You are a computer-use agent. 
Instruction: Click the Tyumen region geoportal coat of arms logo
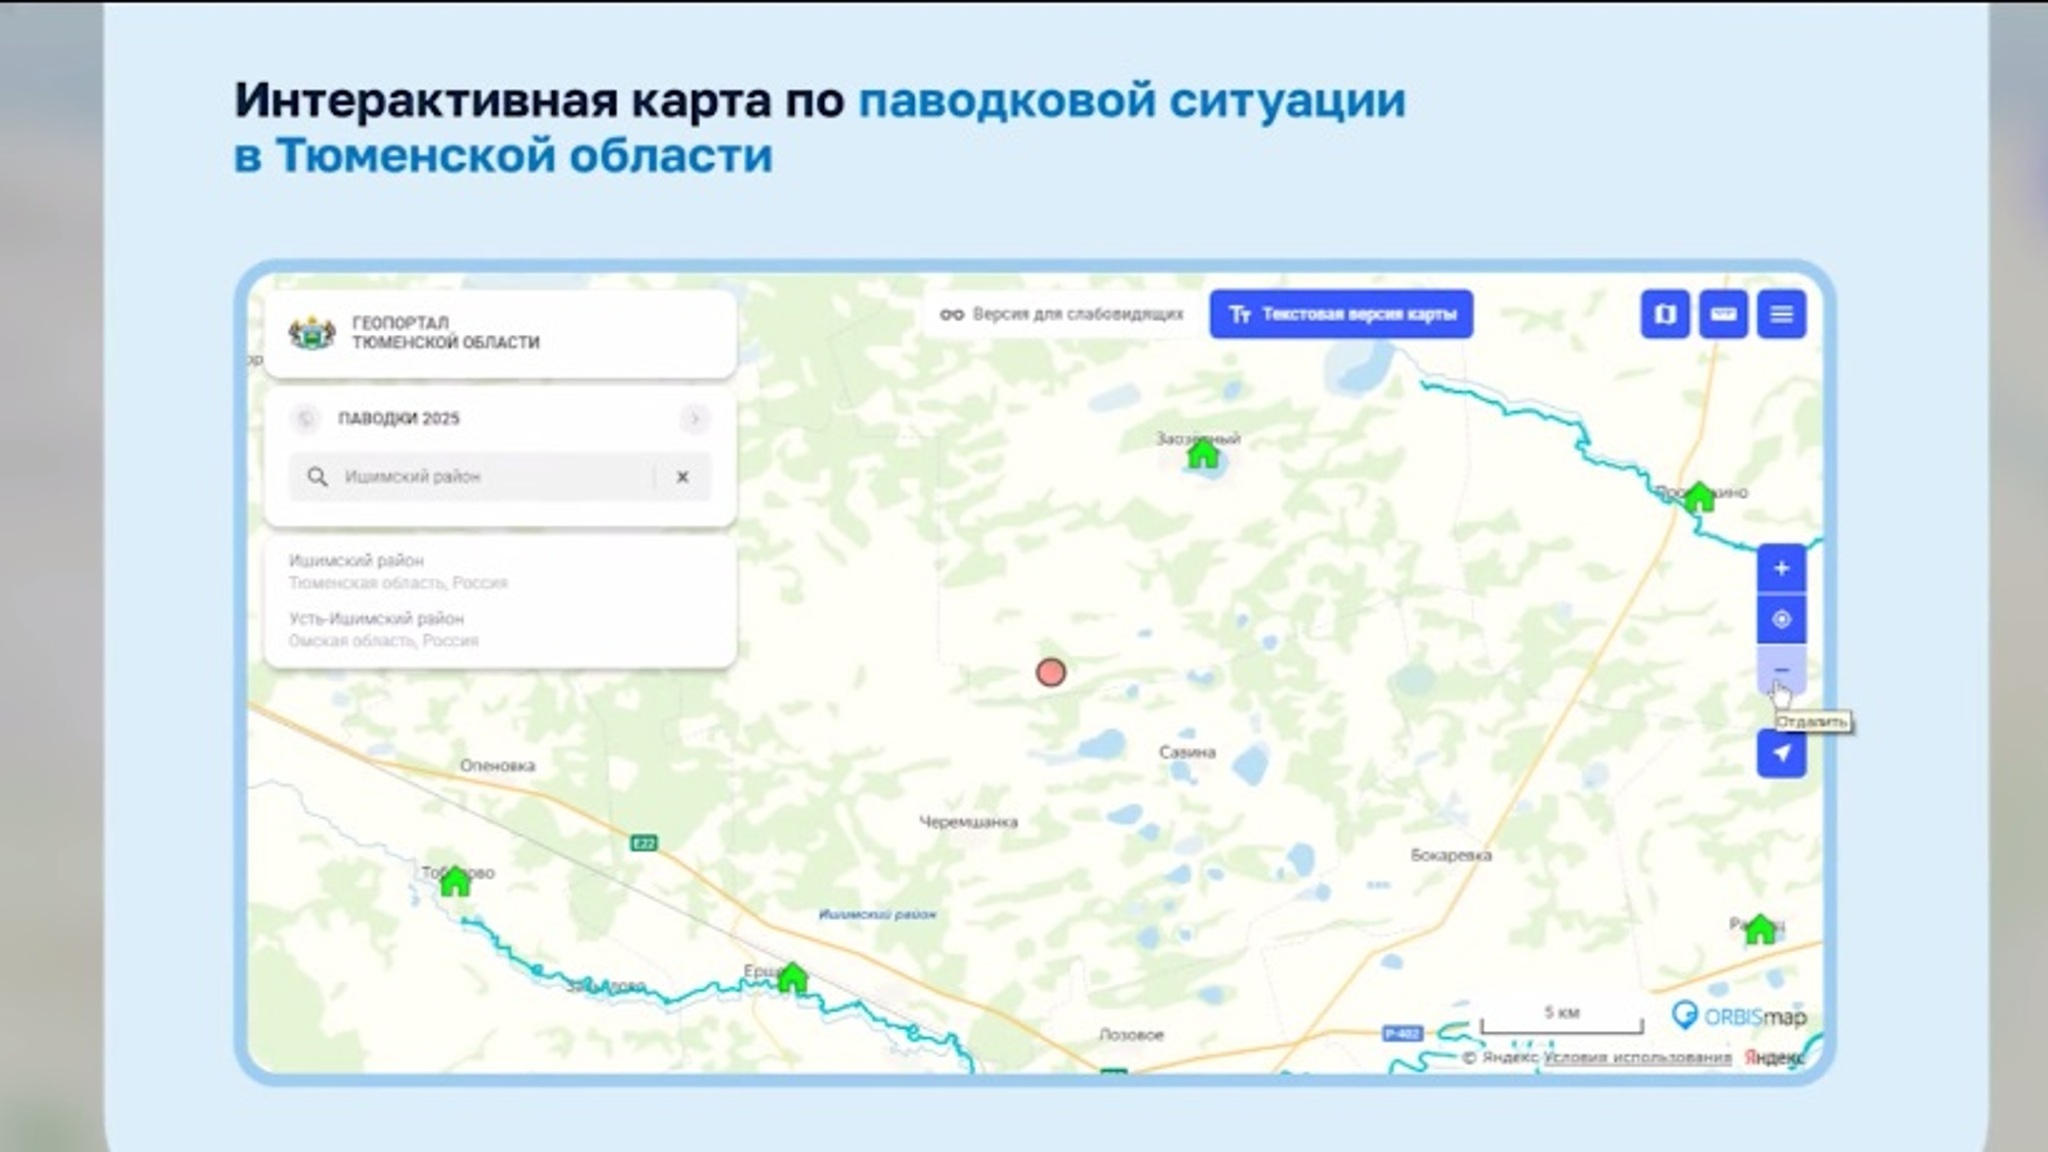(312, 333)
